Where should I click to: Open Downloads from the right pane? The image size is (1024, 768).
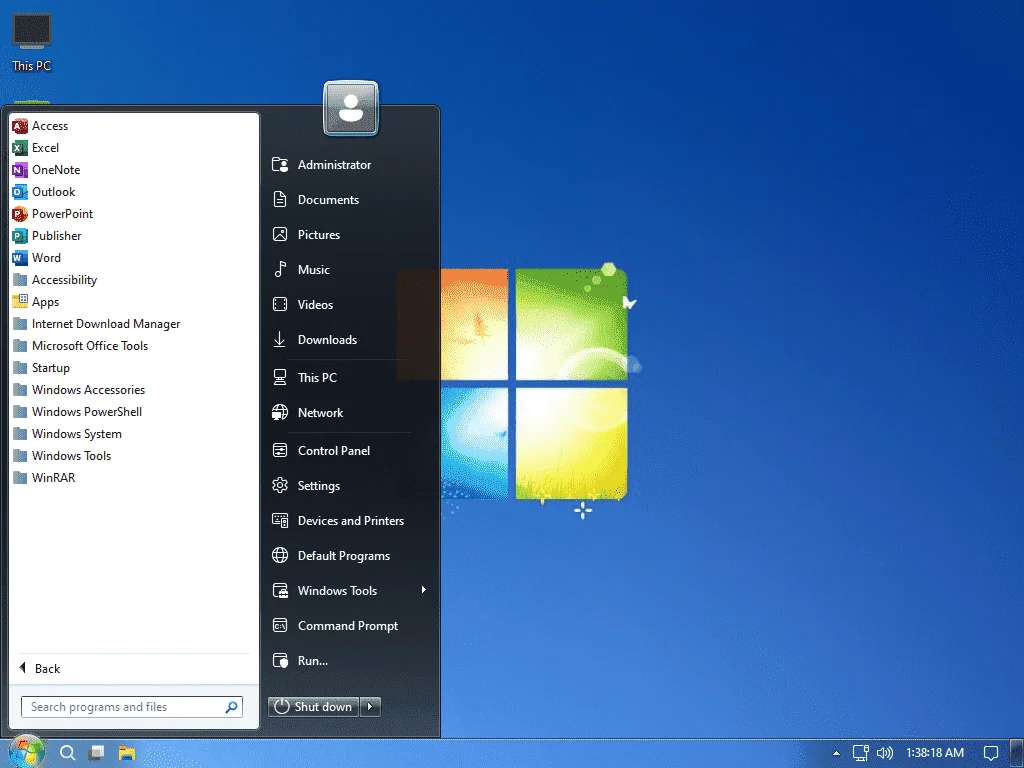pyautogui.click(x=349, y=340)
